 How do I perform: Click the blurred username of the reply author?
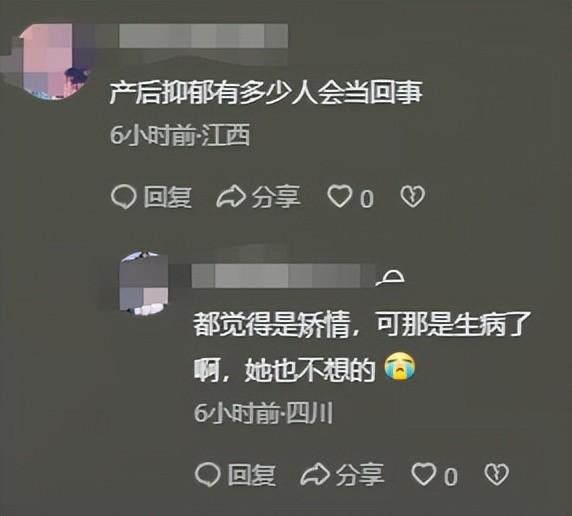(x=283, y=276)
